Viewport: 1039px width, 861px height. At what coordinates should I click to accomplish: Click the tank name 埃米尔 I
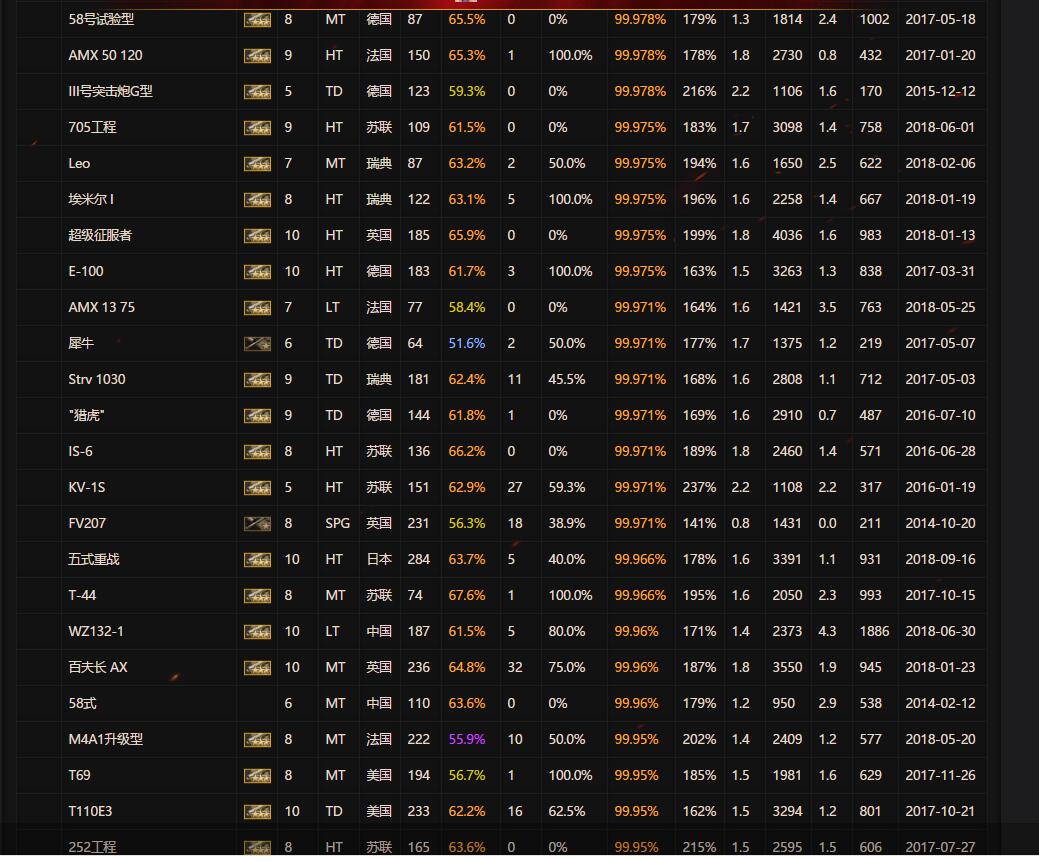91,199
